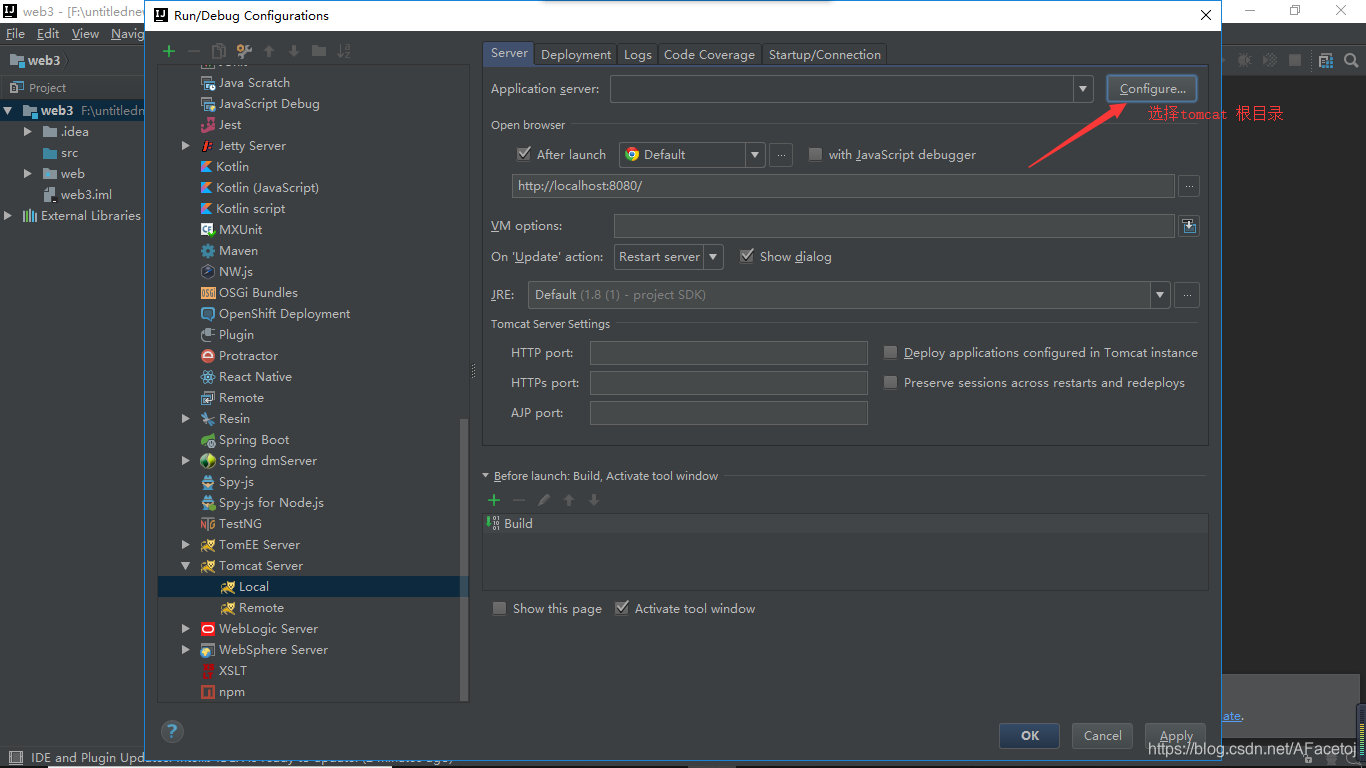1366x768 pixels.
Task: Click the down arrow in Before launch toolbar
Action: (x=594, y=500)
